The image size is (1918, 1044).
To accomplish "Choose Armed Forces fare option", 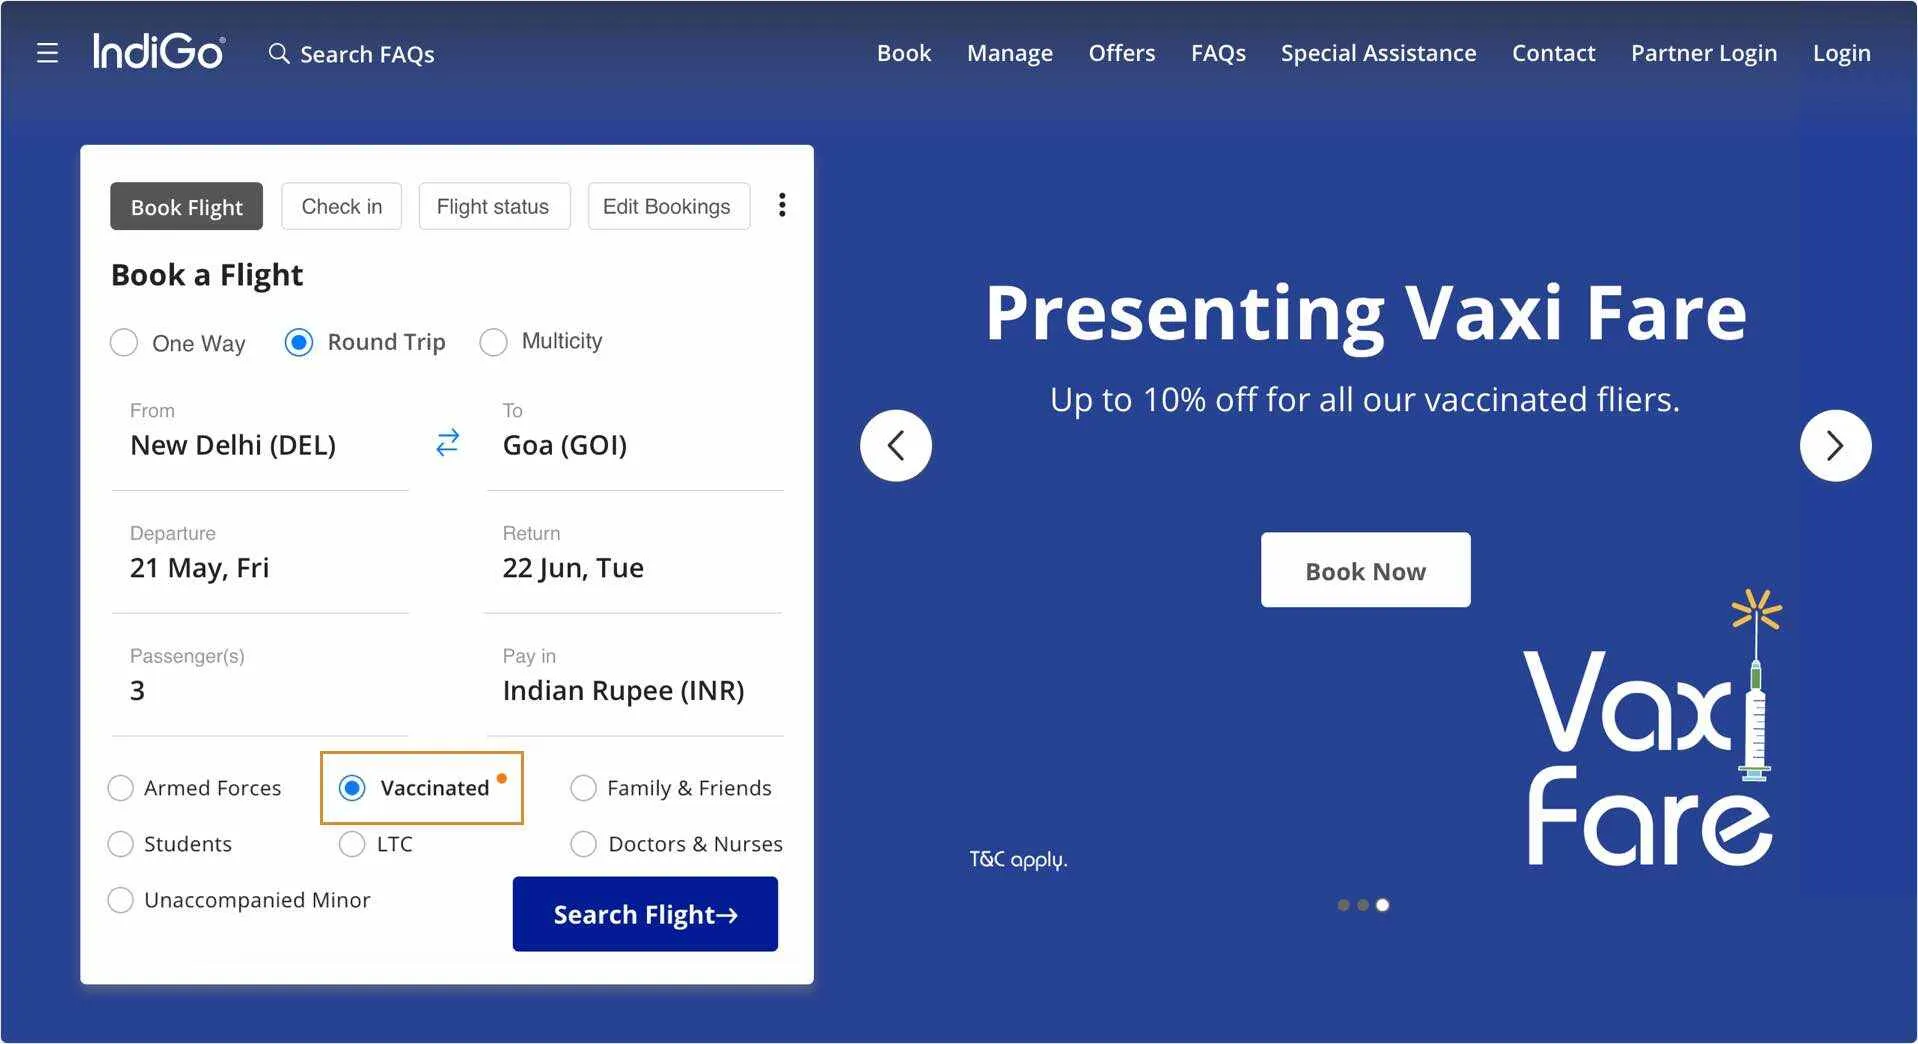I will 194,788.
